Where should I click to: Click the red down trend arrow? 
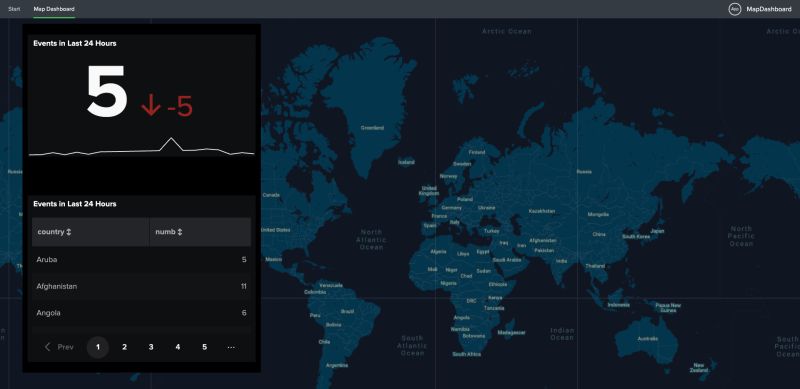(x=151, y=106)
